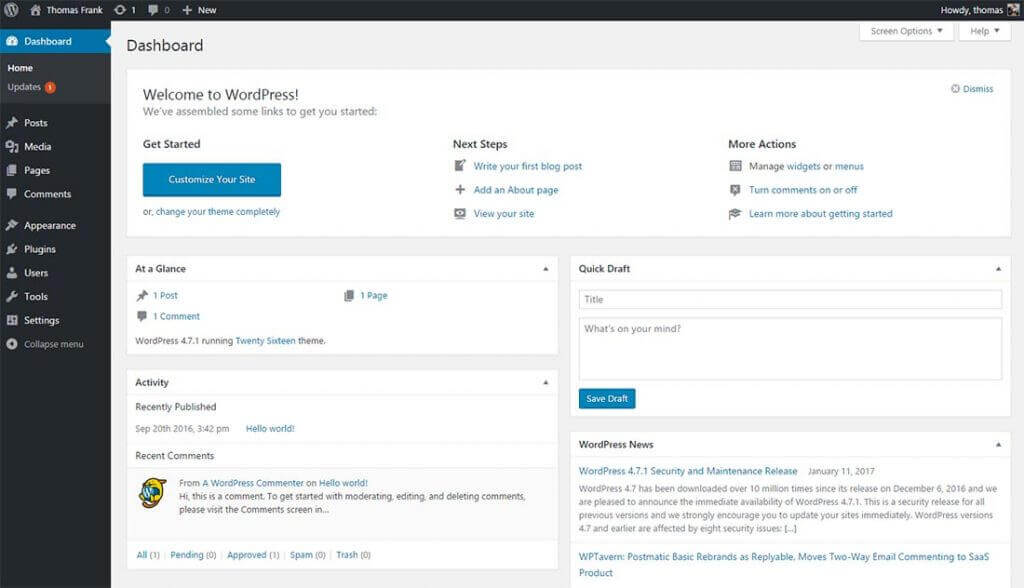
Task: Expand the Help panel dropdown
Action: coord(984,31)
